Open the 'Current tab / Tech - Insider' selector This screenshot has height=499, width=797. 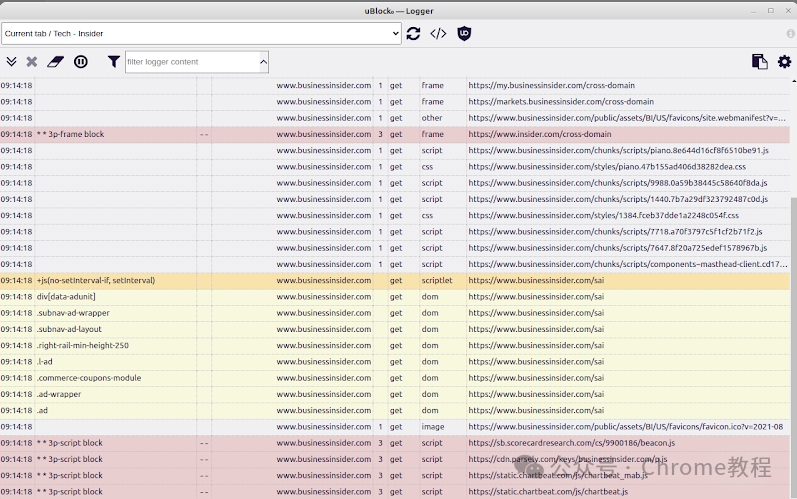201,34
